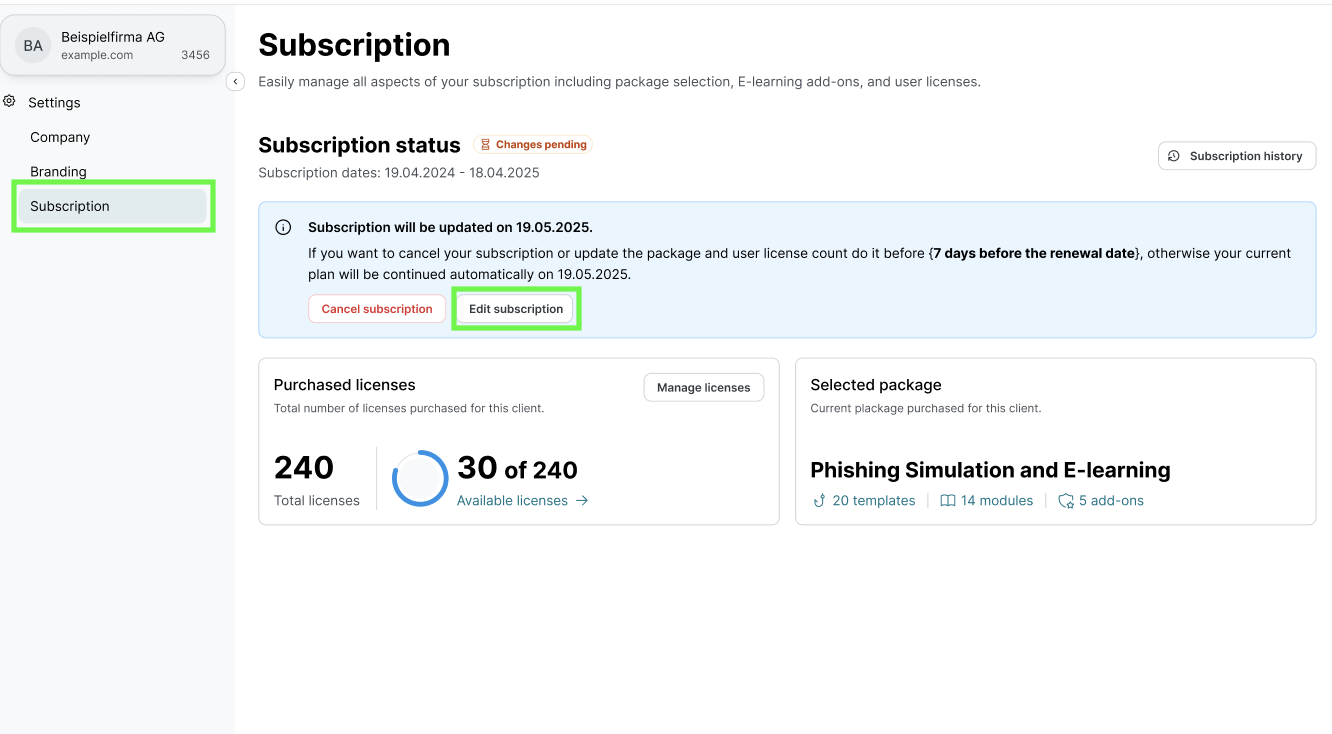
Task: Click the clock icon on Subscription history button
Action: pyautogui.click(x=1174, y=155)
